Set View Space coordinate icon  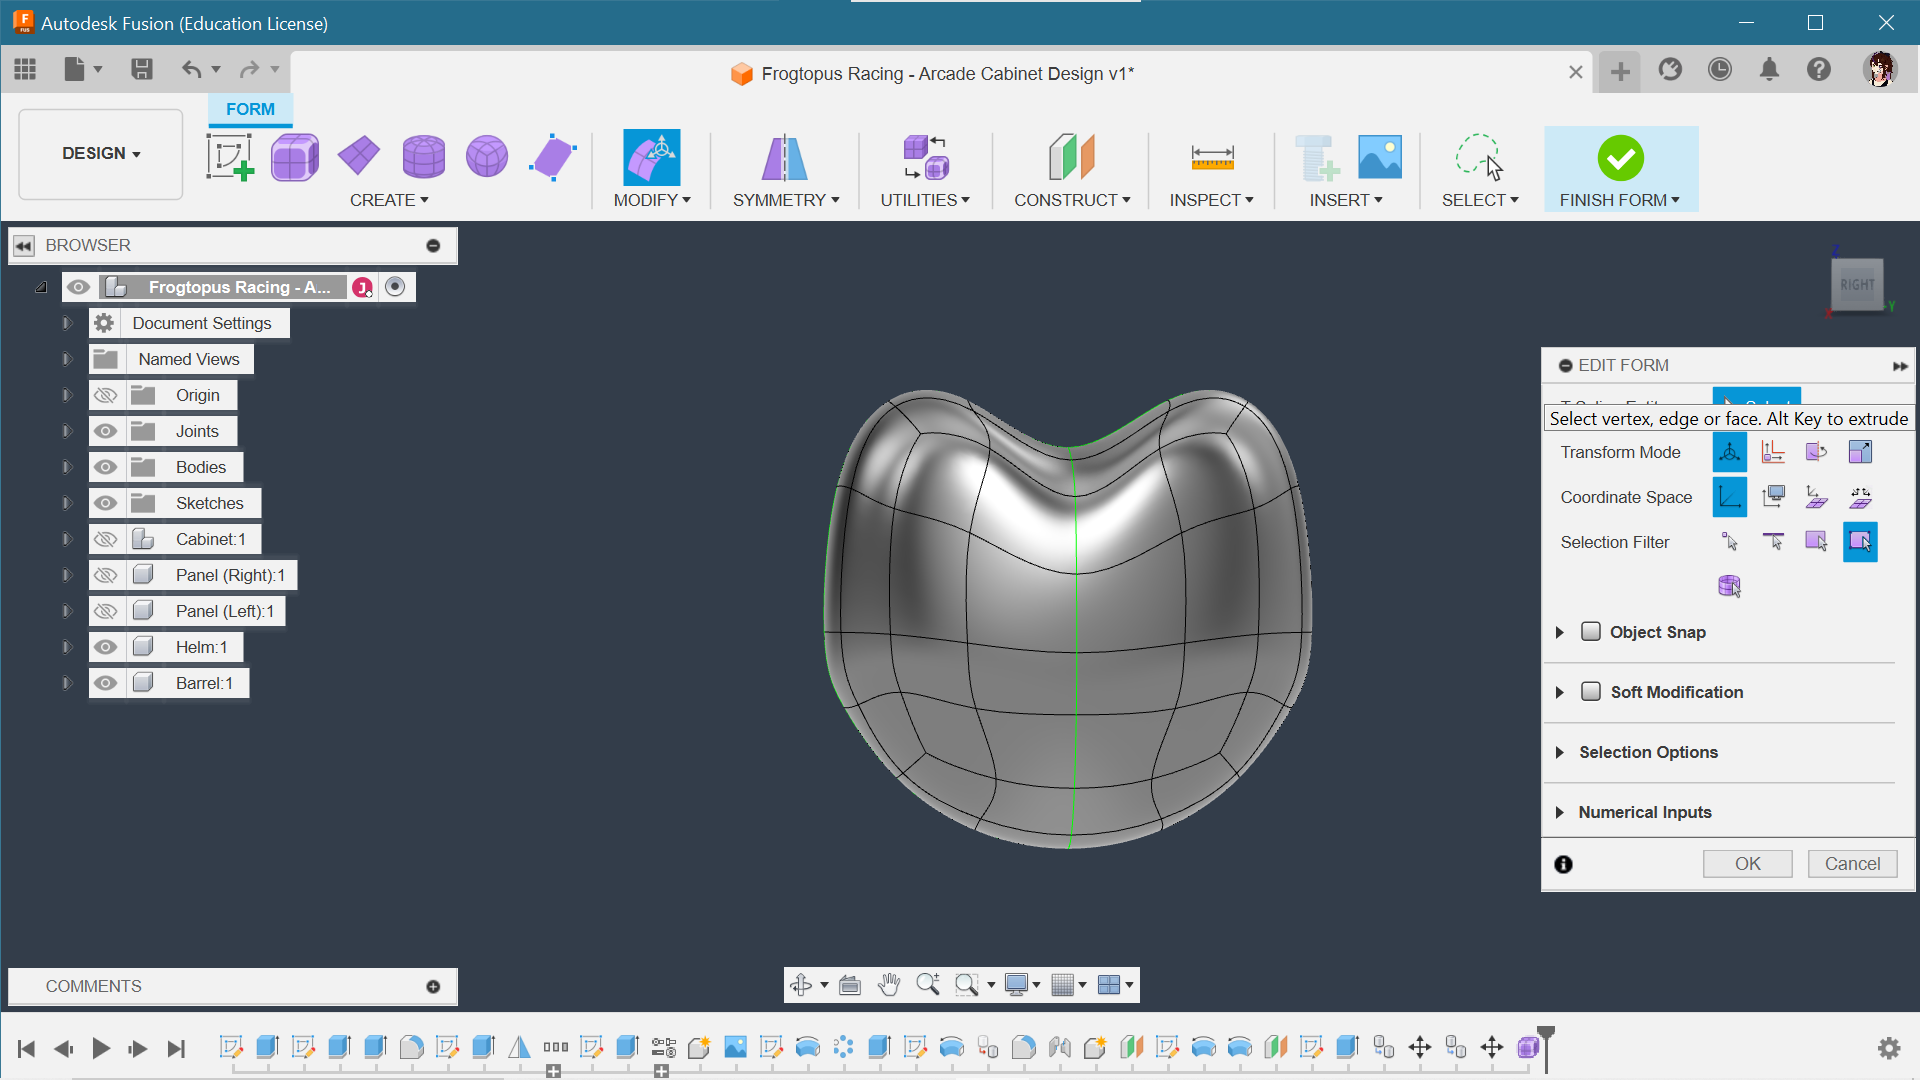(1773, 497)
